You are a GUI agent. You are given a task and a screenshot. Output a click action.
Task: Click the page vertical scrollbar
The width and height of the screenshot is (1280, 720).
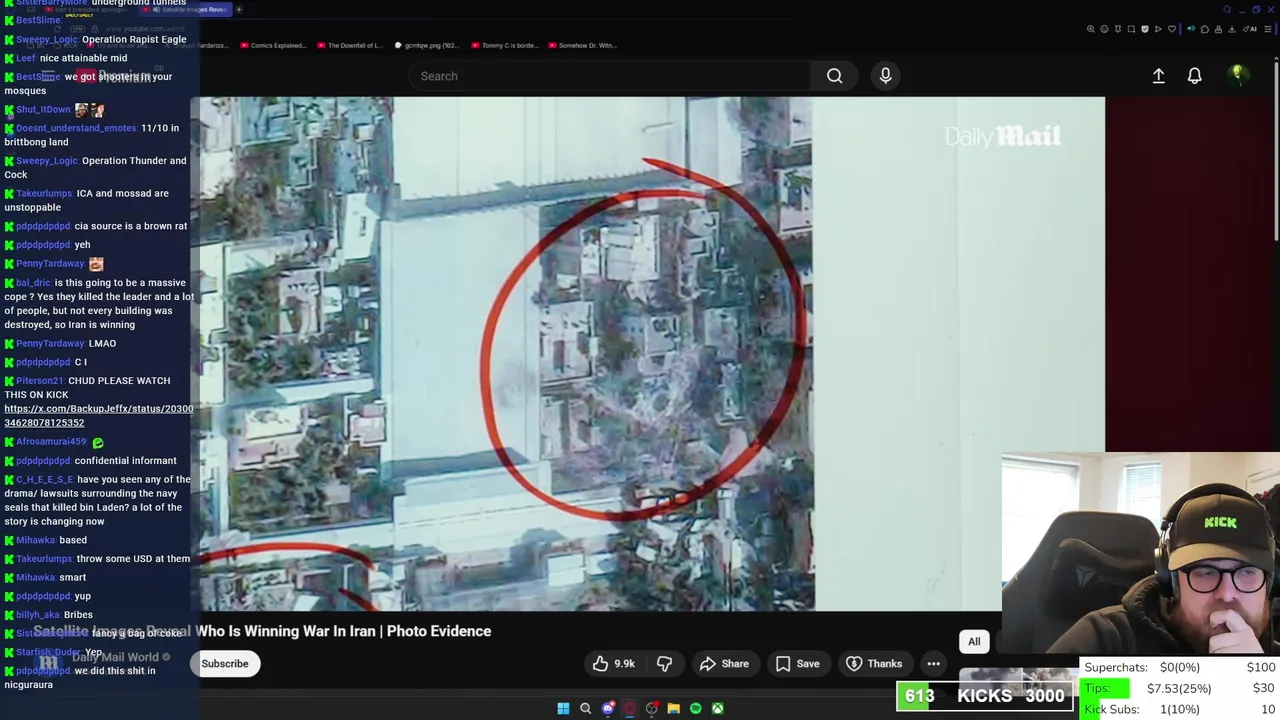click(1275, 150)
